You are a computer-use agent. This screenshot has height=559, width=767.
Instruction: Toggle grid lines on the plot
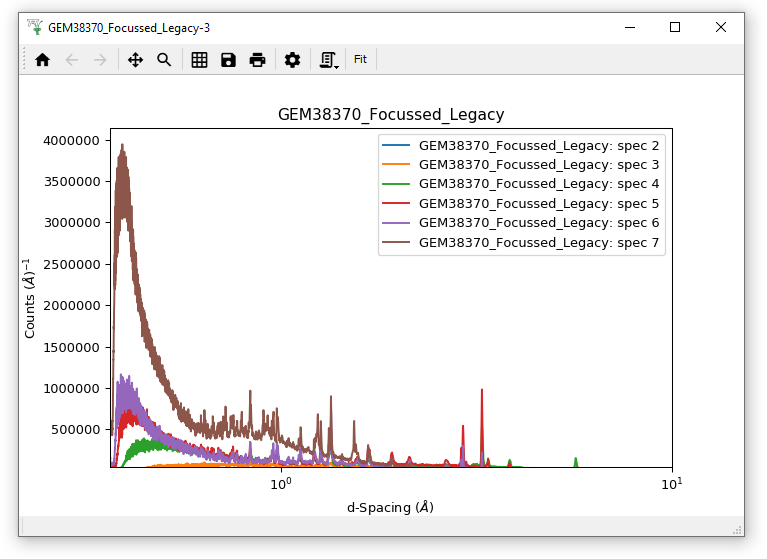(199, 60)
